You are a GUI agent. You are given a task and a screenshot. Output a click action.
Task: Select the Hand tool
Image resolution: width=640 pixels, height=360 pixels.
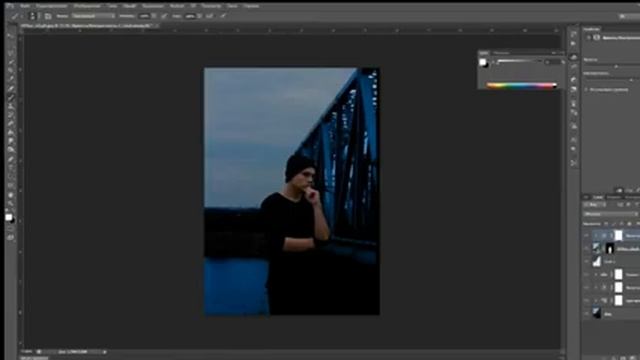coord(10,195)
